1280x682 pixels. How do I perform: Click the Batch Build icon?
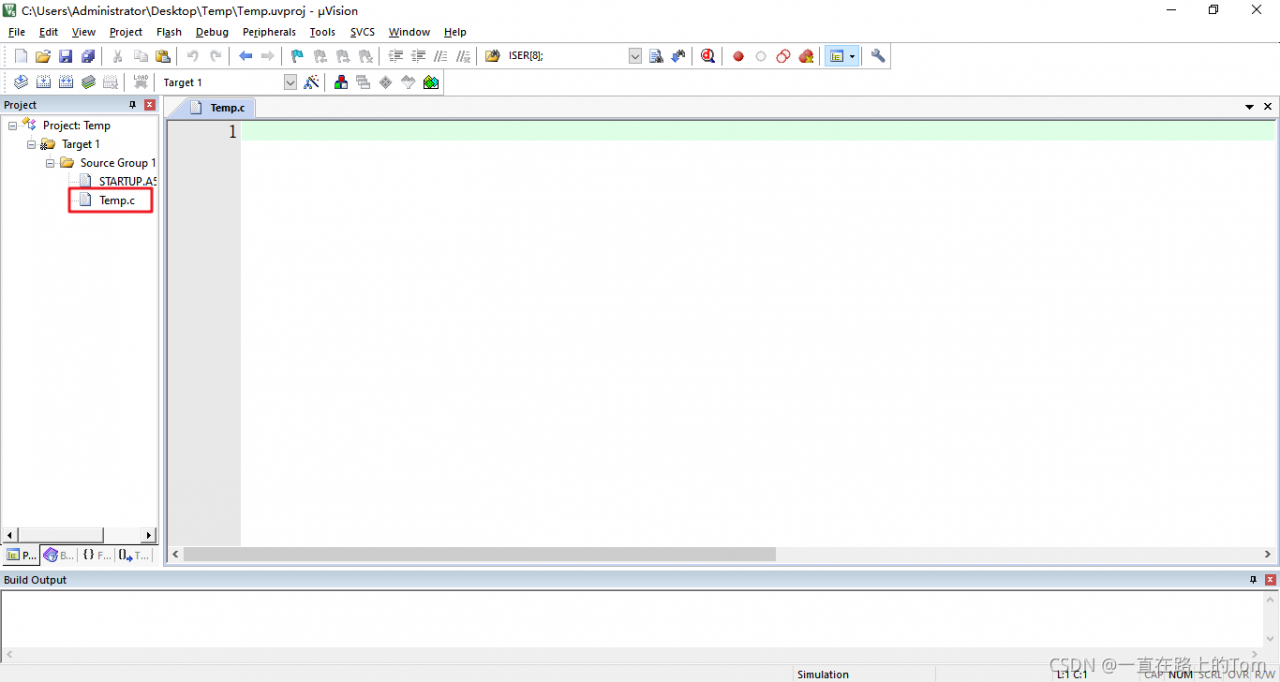pyautogui.click(x=88, y=82)
